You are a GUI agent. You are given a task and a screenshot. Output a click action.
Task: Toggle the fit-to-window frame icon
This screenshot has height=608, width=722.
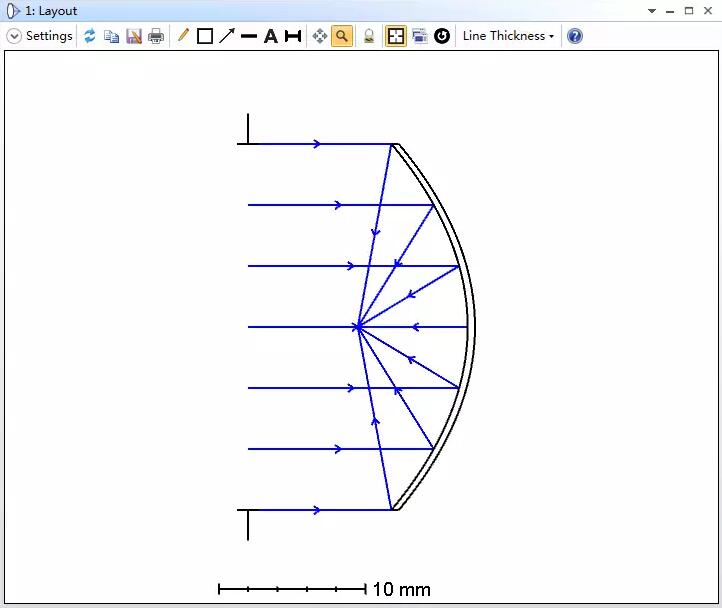[396, 36]
